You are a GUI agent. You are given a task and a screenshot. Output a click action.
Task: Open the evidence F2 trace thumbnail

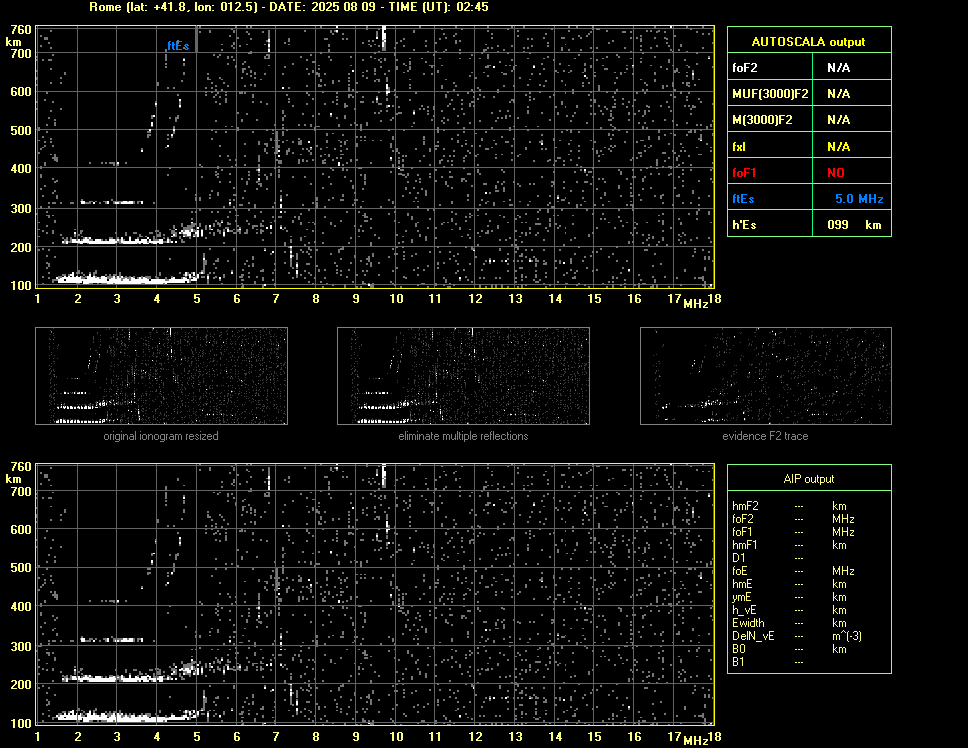(x=766, y=376)
